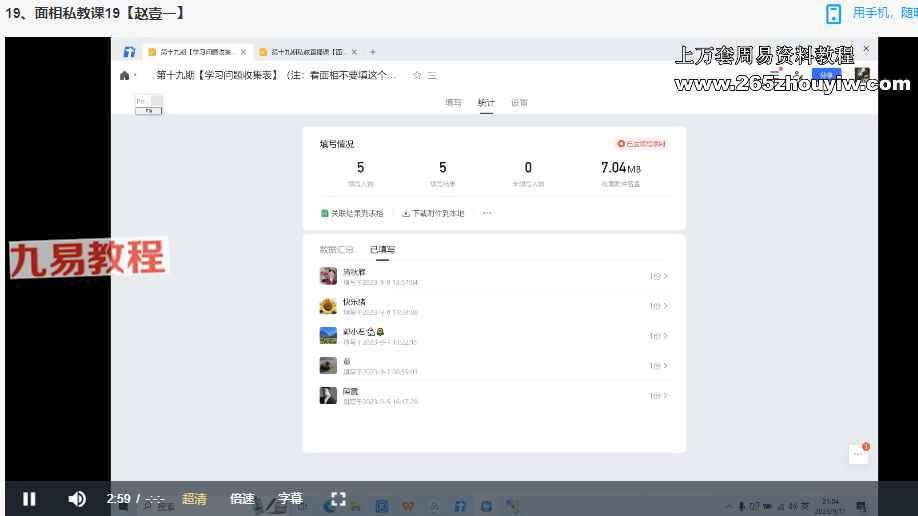The image size is (918, 516).
Task: Click 下载附件到本地 button
Action: [x=433, y=213]
